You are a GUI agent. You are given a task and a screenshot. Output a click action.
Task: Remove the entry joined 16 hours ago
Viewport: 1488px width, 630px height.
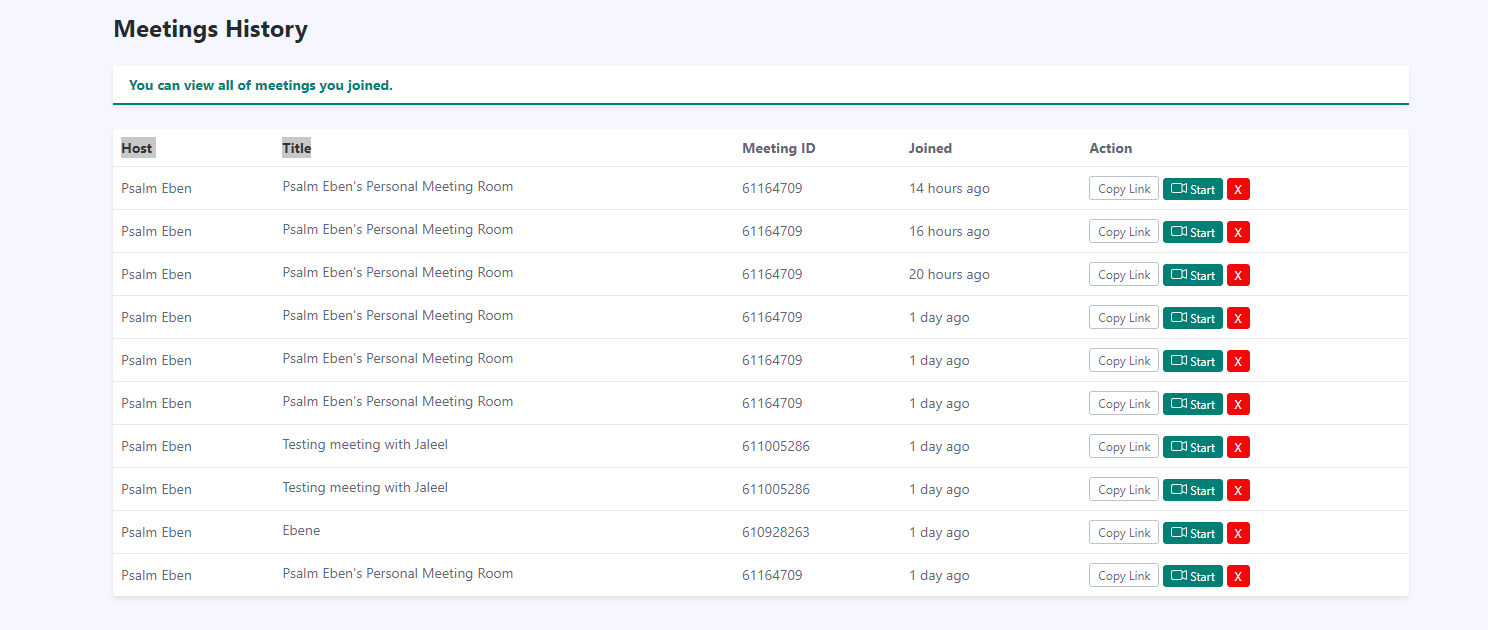(x=1238, y=232)
